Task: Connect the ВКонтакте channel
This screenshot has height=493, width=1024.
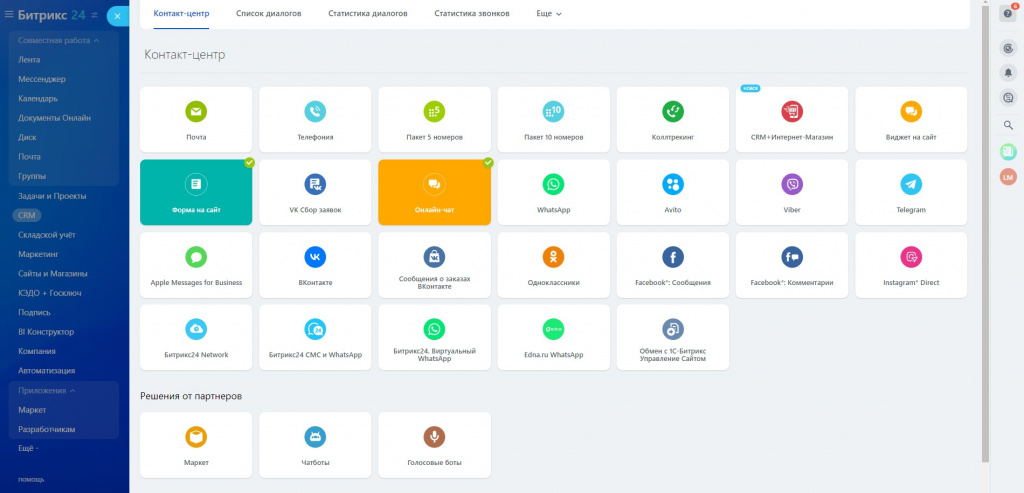Action: (x=315, y=265)
